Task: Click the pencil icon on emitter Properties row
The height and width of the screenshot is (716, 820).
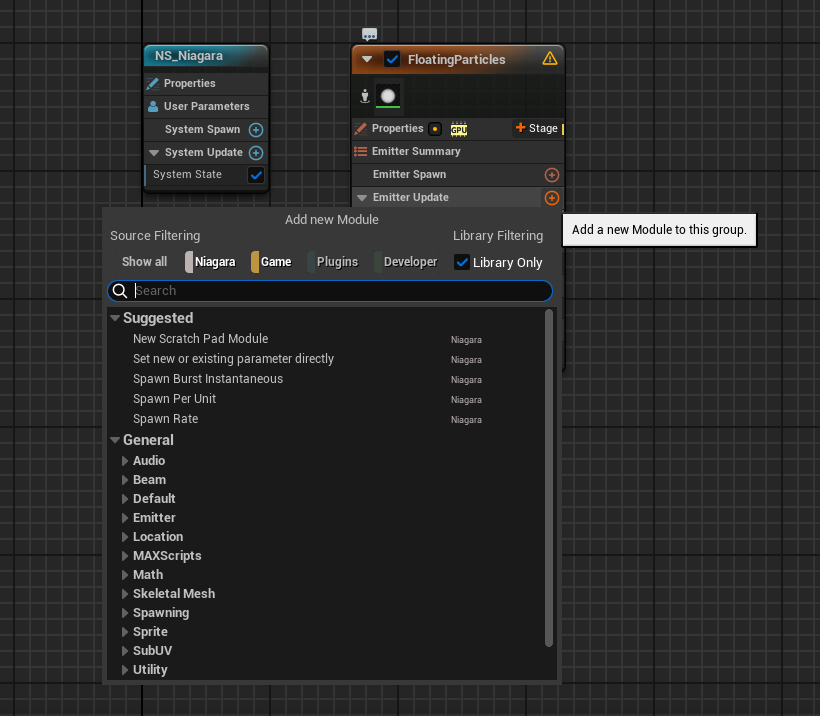Action: pyautogui.click(x=361, y=129)
